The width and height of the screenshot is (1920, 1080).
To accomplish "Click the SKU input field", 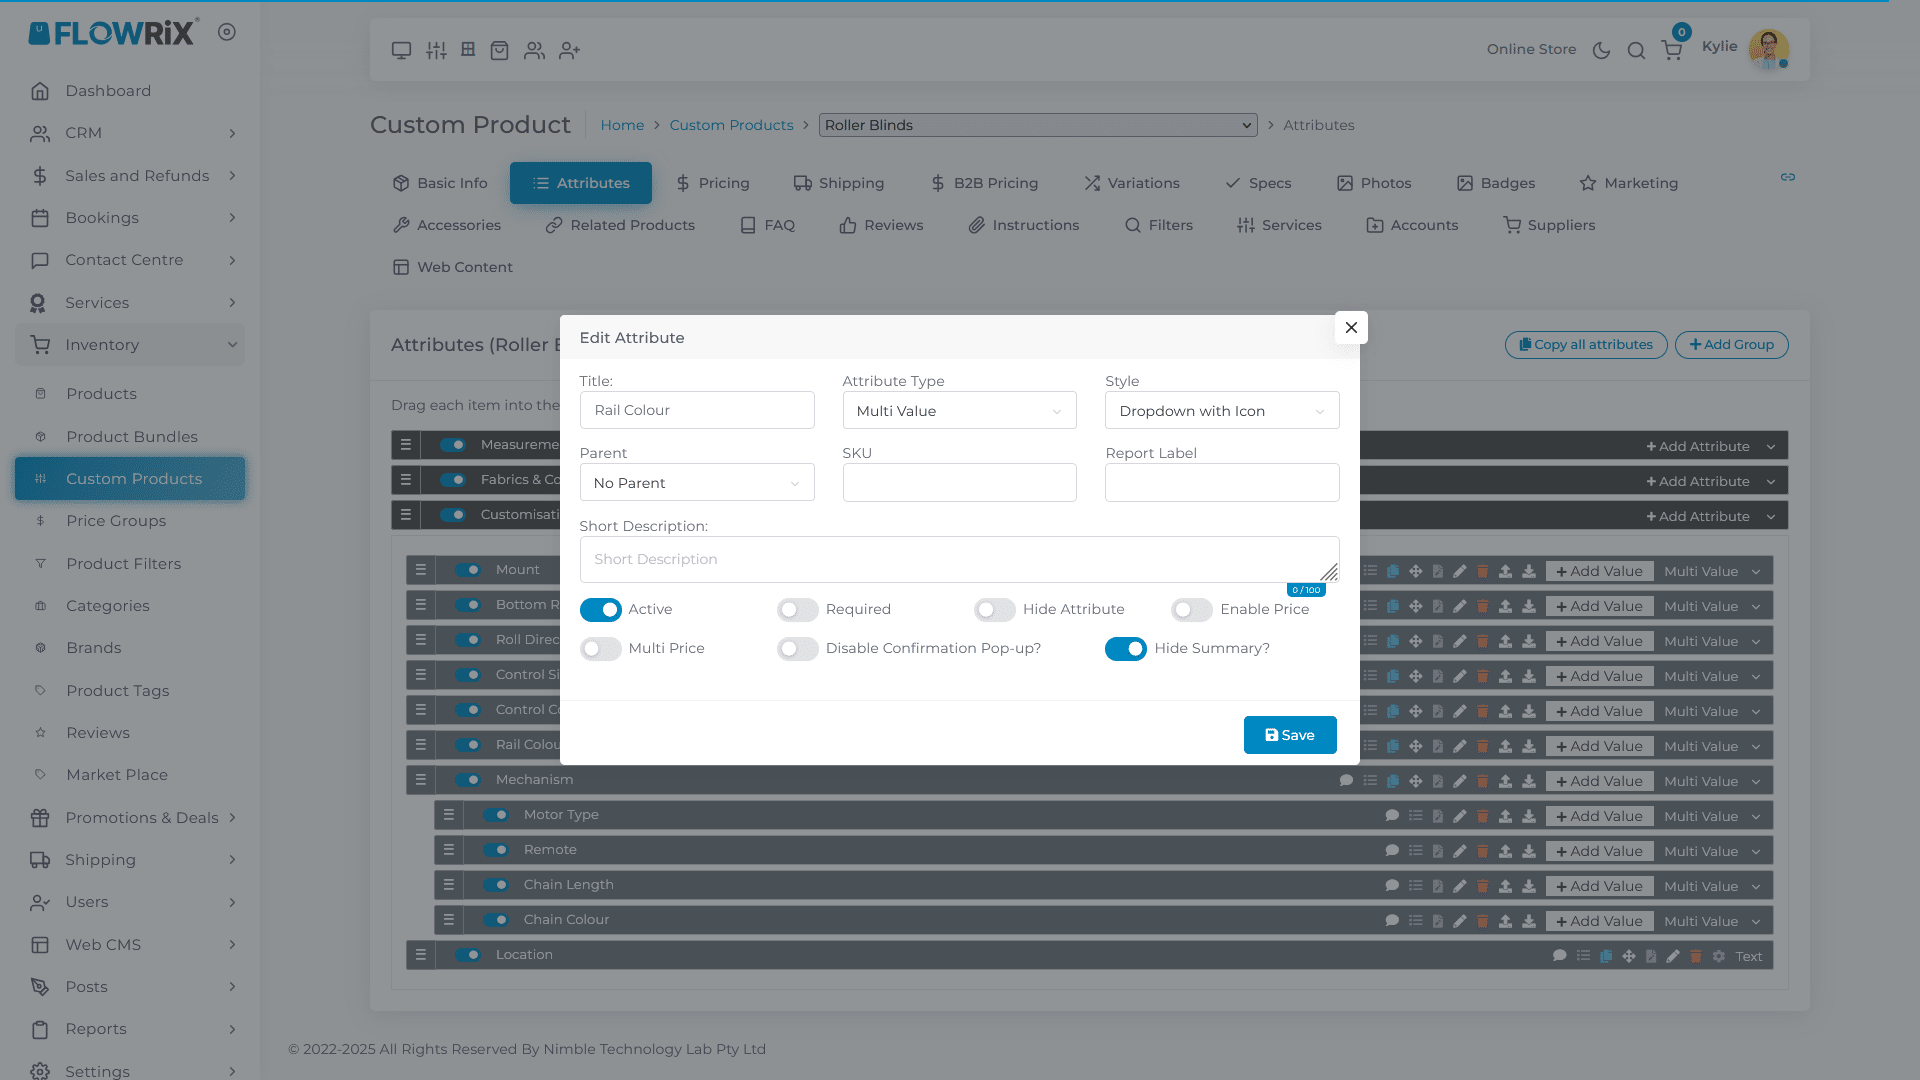I will [x=958, y=483].
